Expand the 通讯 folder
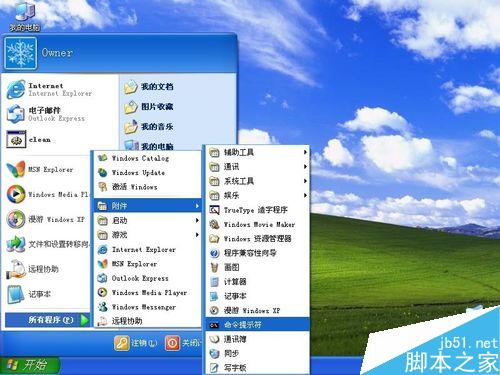This screenshot has width=500, height=375. [x=258, y=167]
